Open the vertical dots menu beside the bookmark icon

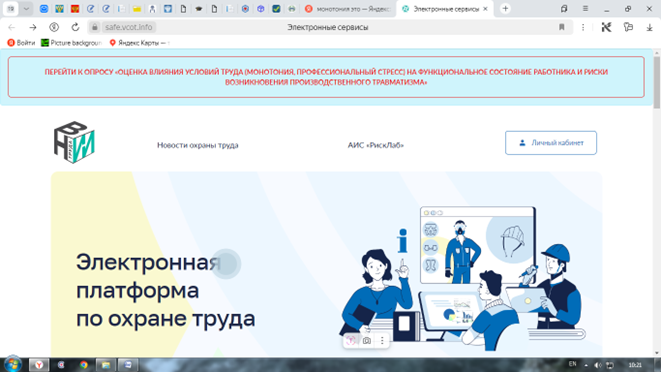click(583, 27)
